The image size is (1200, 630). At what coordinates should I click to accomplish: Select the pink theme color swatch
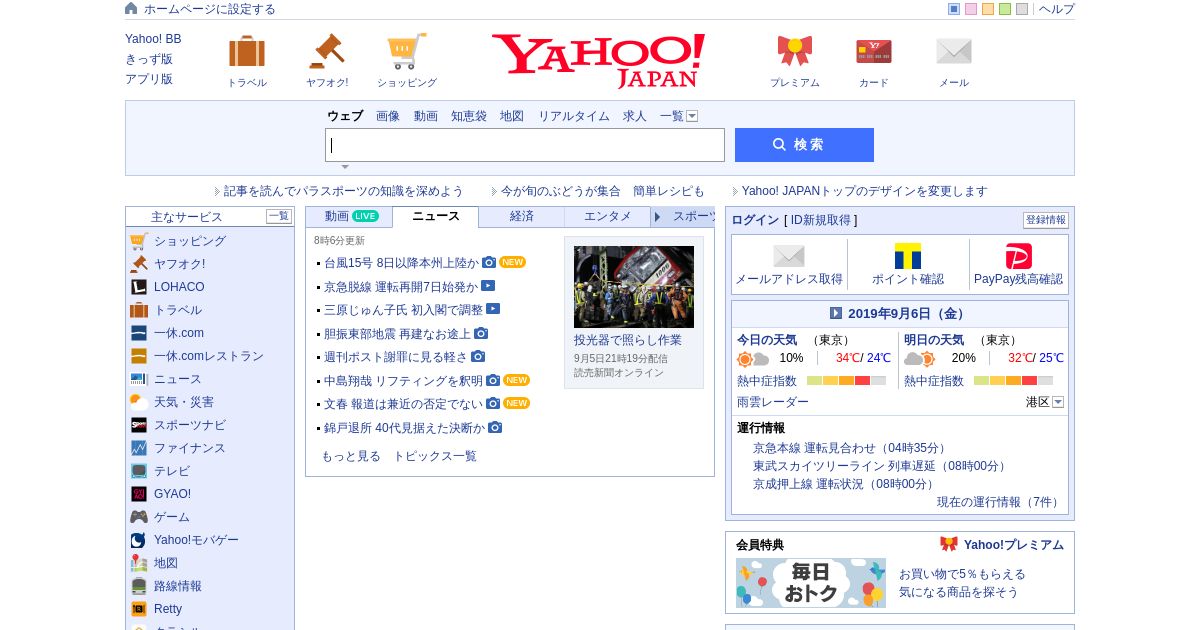[x=971, y=9]
